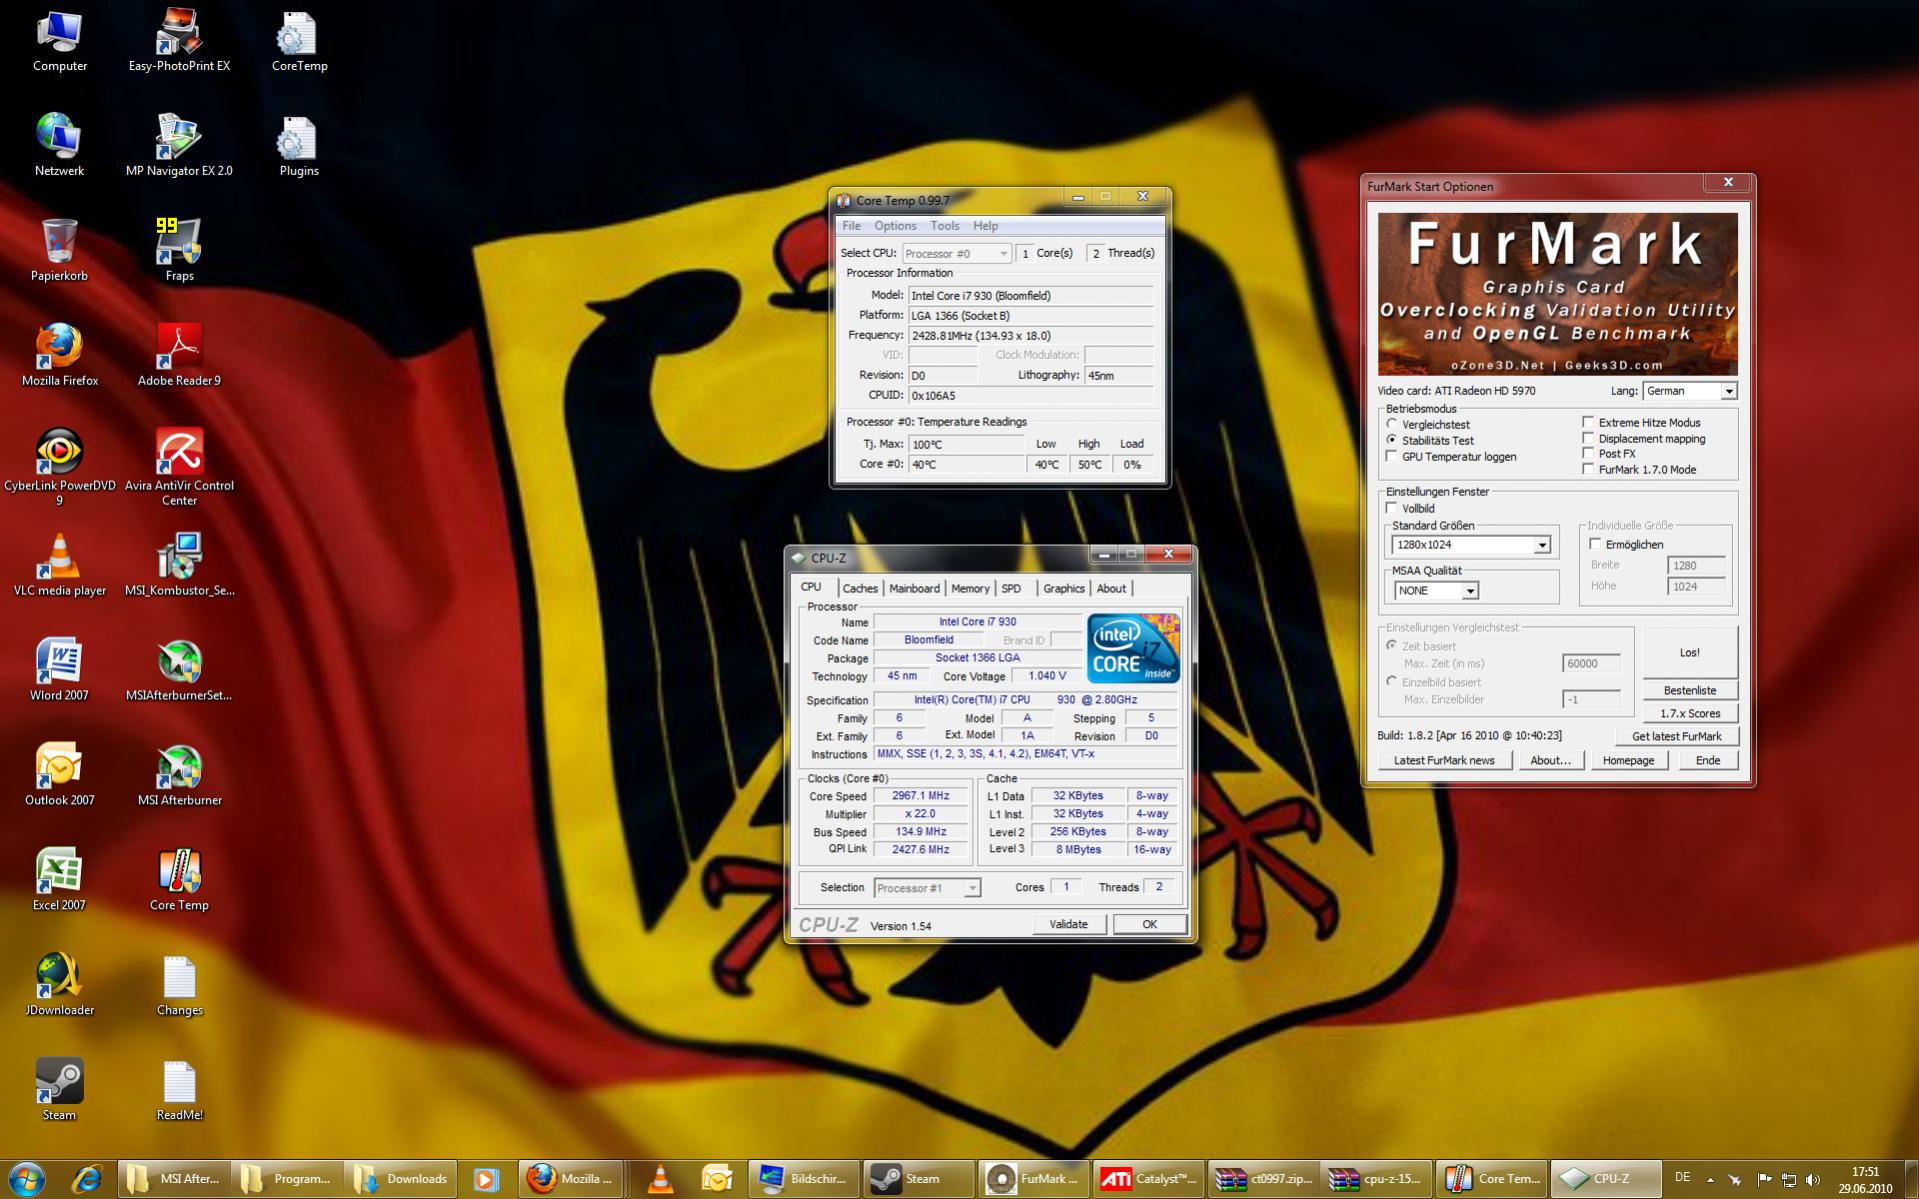The height and width of the screenshot is (1199, 1919).
Task: Launch Steam from the desktop
Action: coord(59,1091)
